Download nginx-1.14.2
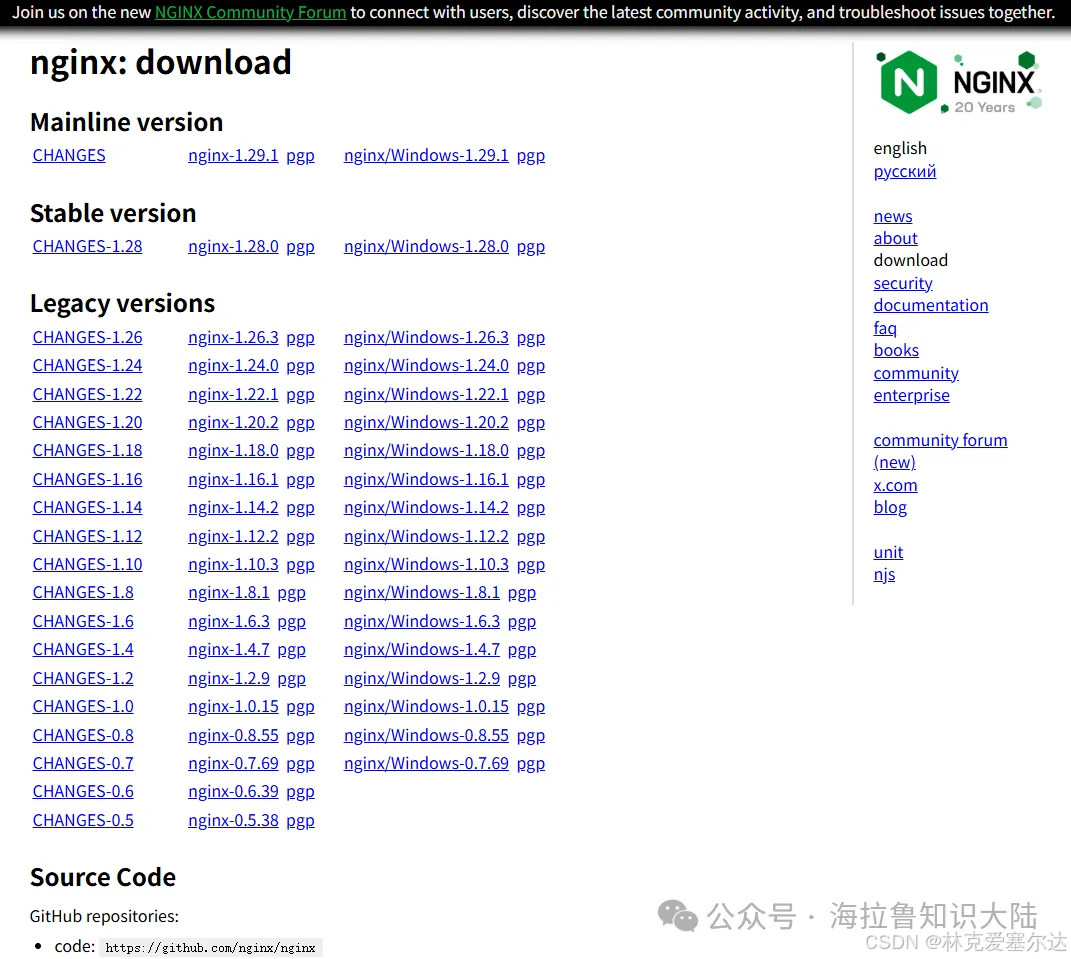The height and width of the screenshot is (959, 1071). point(233,508)
